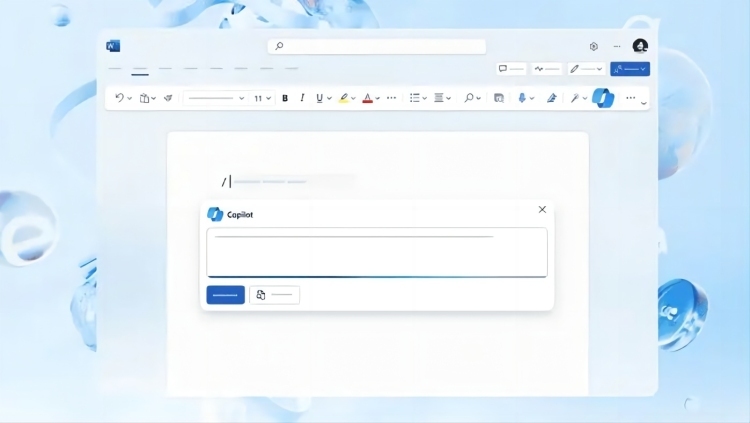Click the blue Generate button in Copilot
This screenshot has width=750, height=423.
pyautogui.click(x=226, y=295)
